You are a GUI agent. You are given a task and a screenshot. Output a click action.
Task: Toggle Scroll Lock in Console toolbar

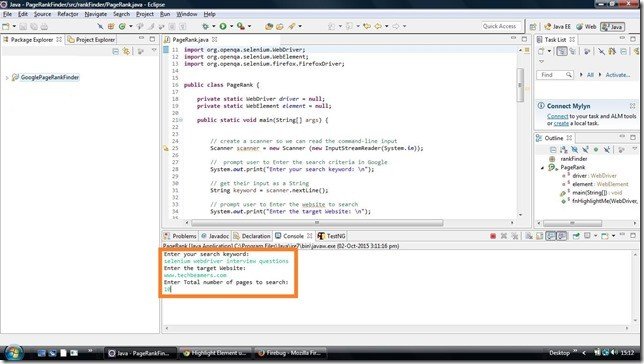540,236
